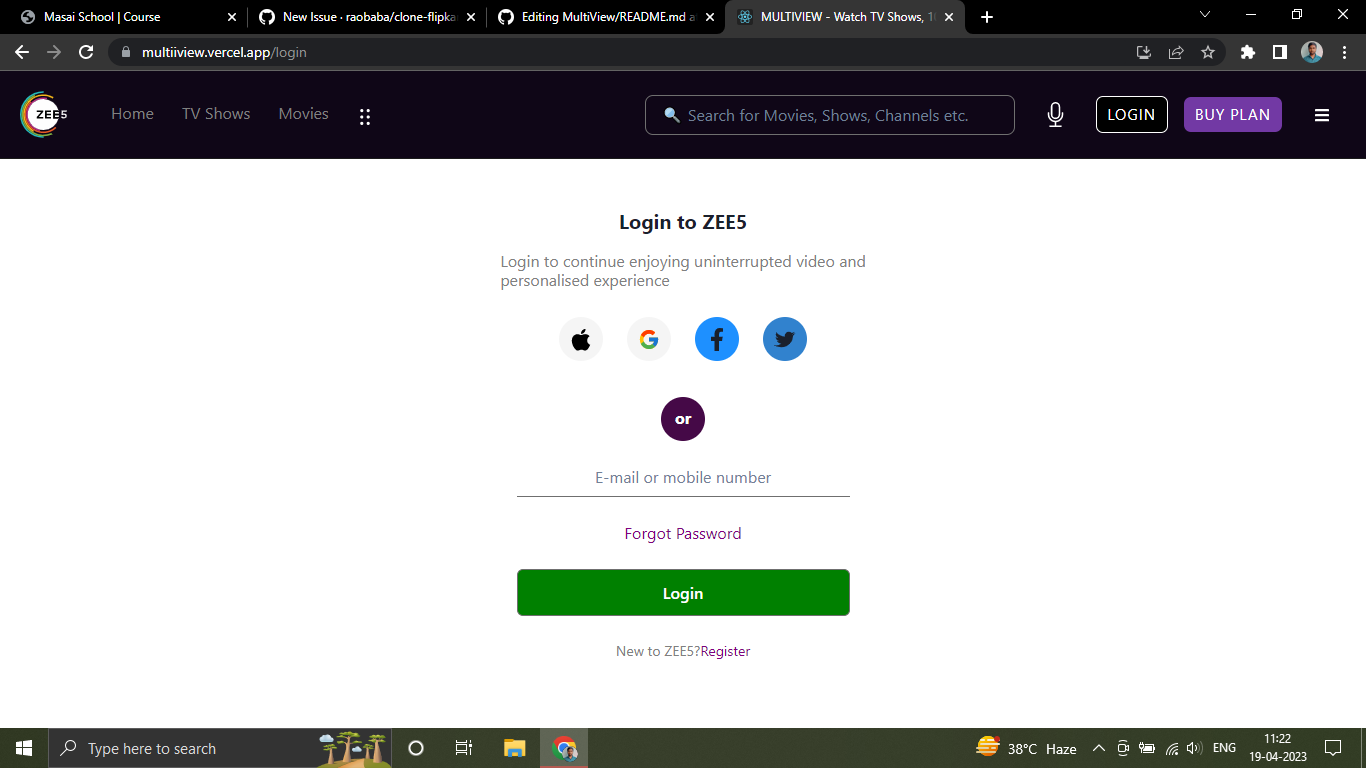Sign in with the Apple icon
Screen dimensions: 1366x768
[x=581, y=339]
